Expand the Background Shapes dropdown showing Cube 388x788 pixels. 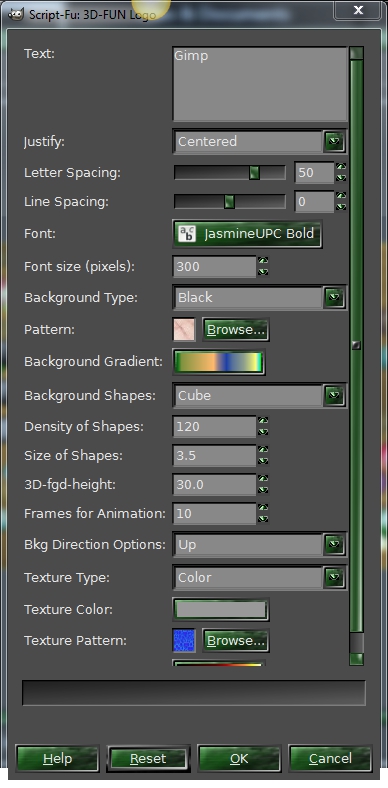(x=259, y=396)
